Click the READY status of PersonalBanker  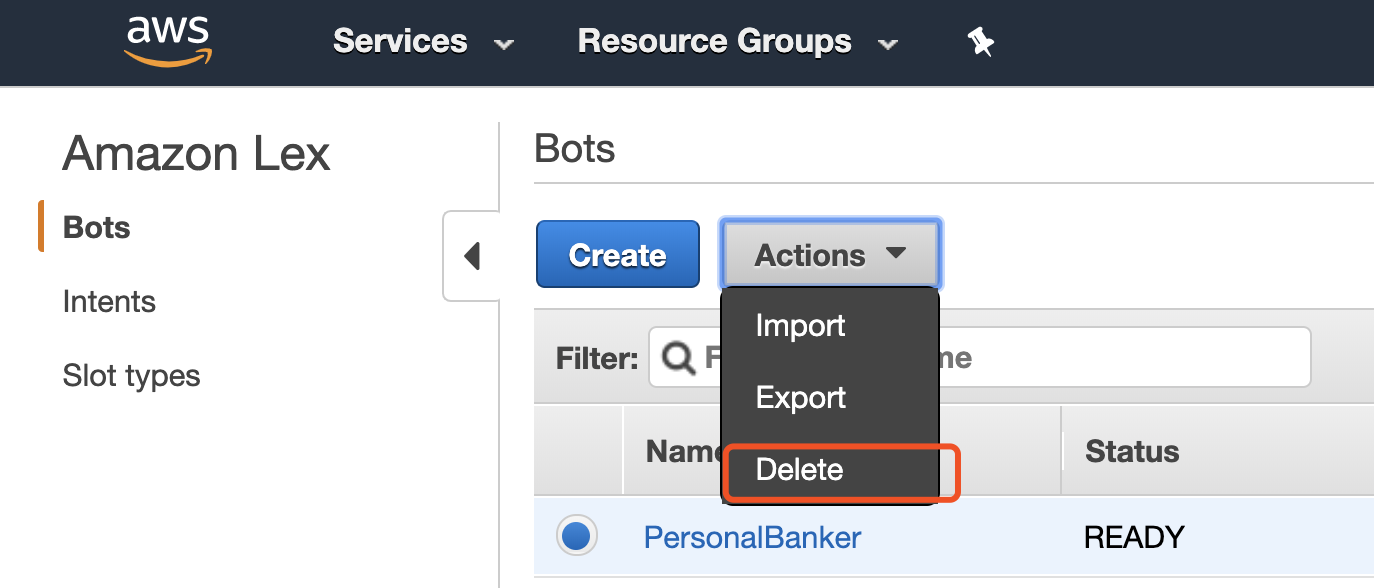click(x=1134, y=537)
